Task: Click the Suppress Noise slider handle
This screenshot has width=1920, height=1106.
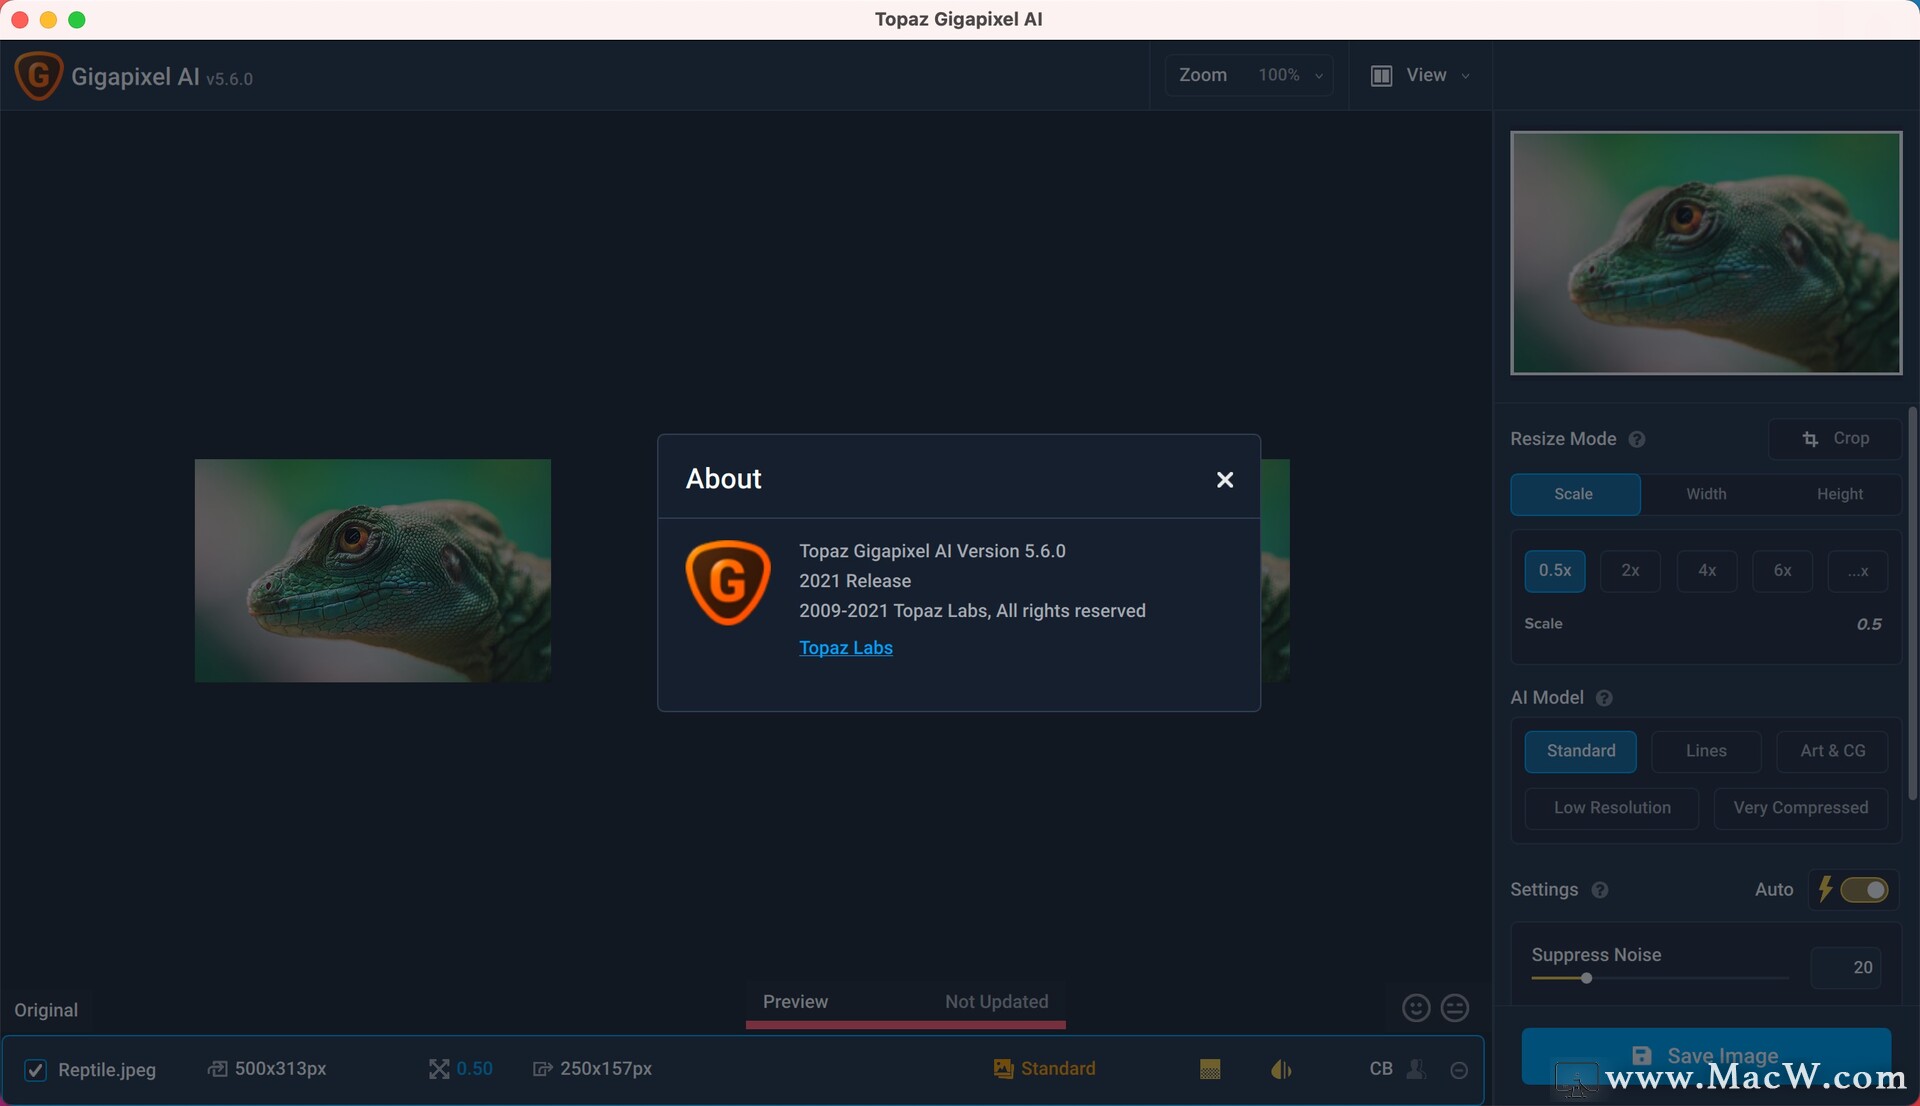Action: point(1586,978)
